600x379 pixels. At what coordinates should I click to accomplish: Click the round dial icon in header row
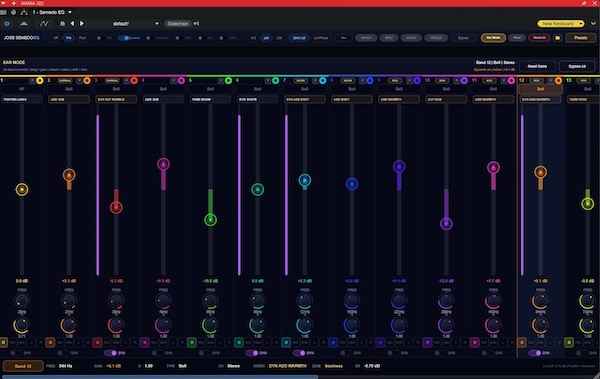13,12
